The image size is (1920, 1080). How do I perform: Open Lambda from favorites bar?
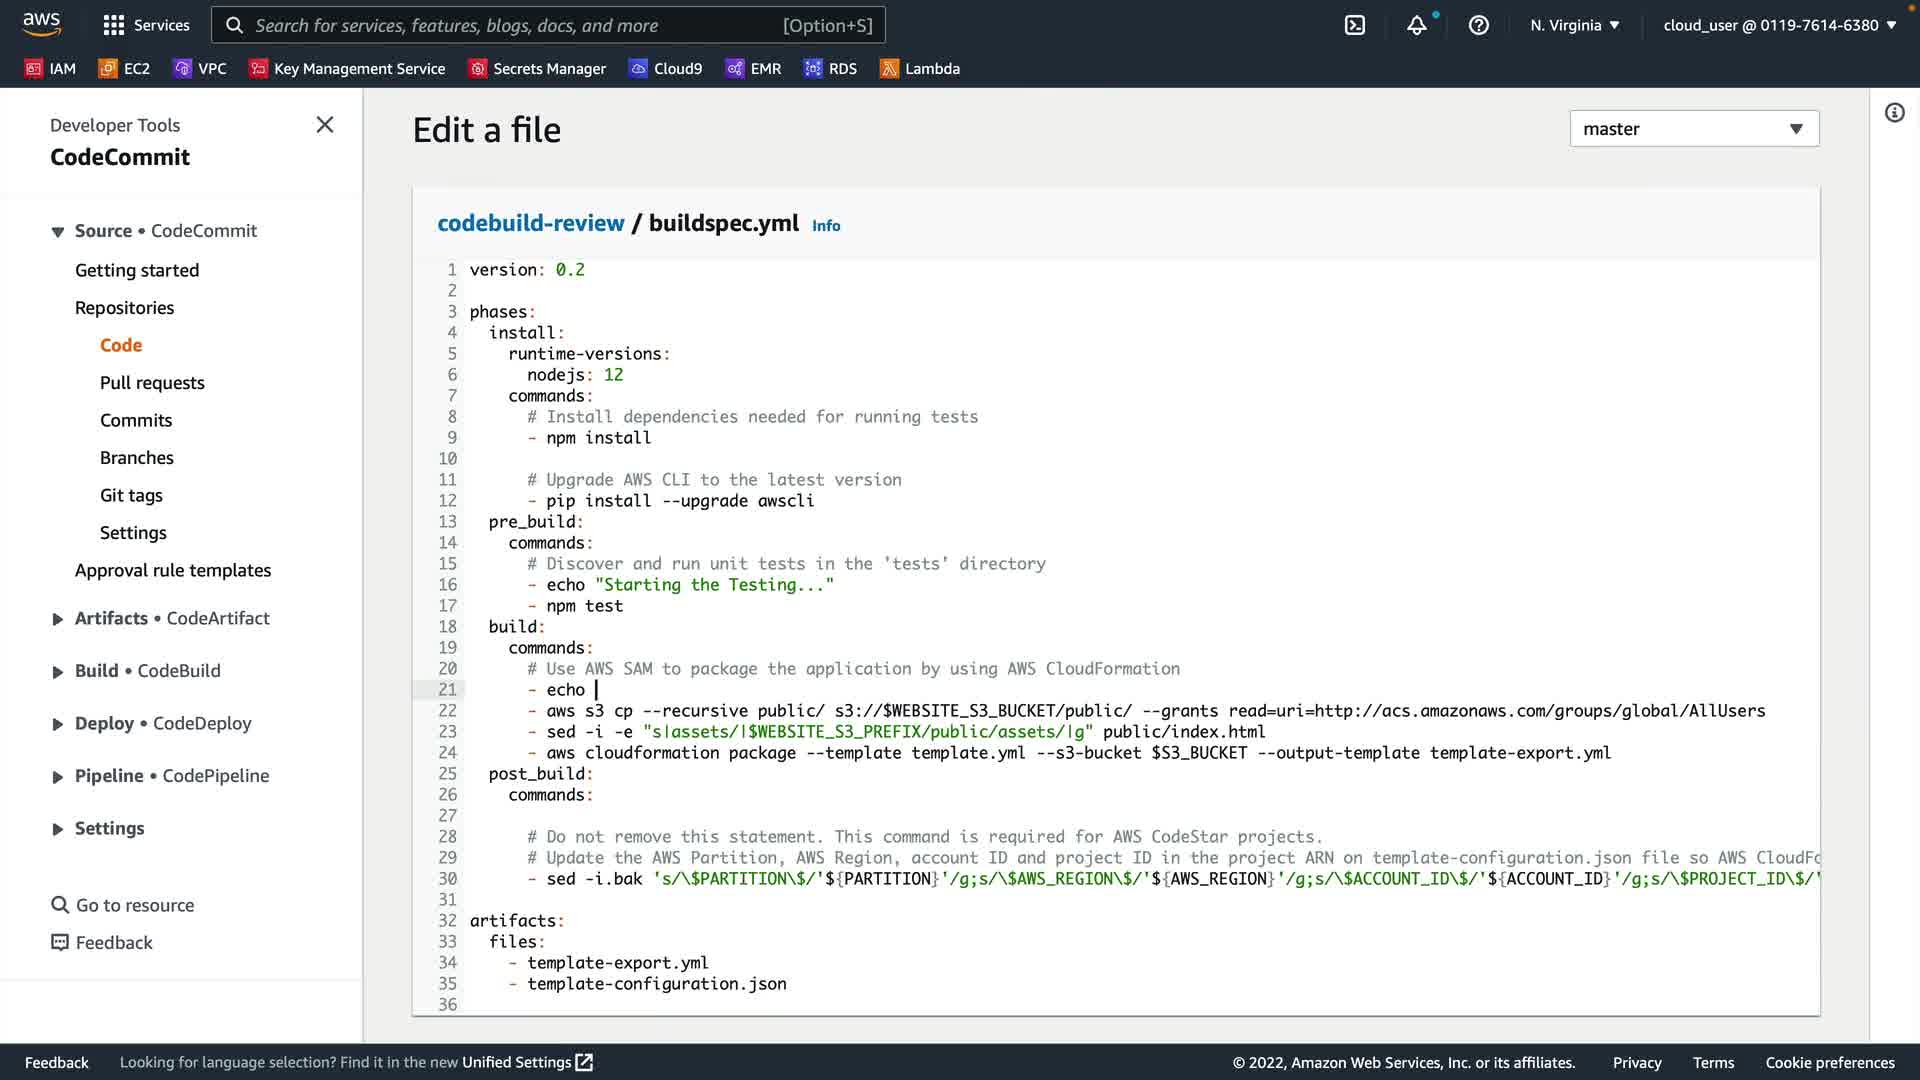click(919, 68)
